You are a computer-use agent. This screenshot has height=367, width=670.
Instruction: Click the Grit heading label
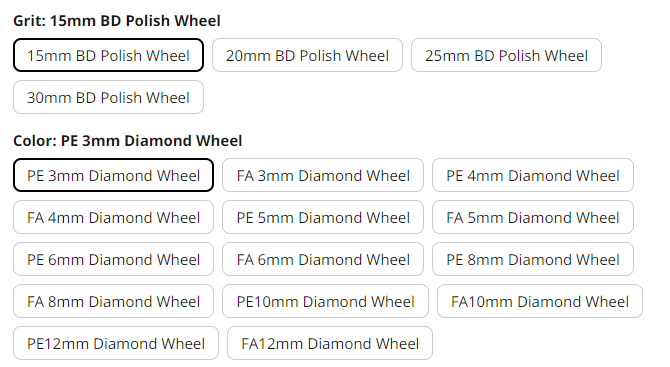click(117, 21)
